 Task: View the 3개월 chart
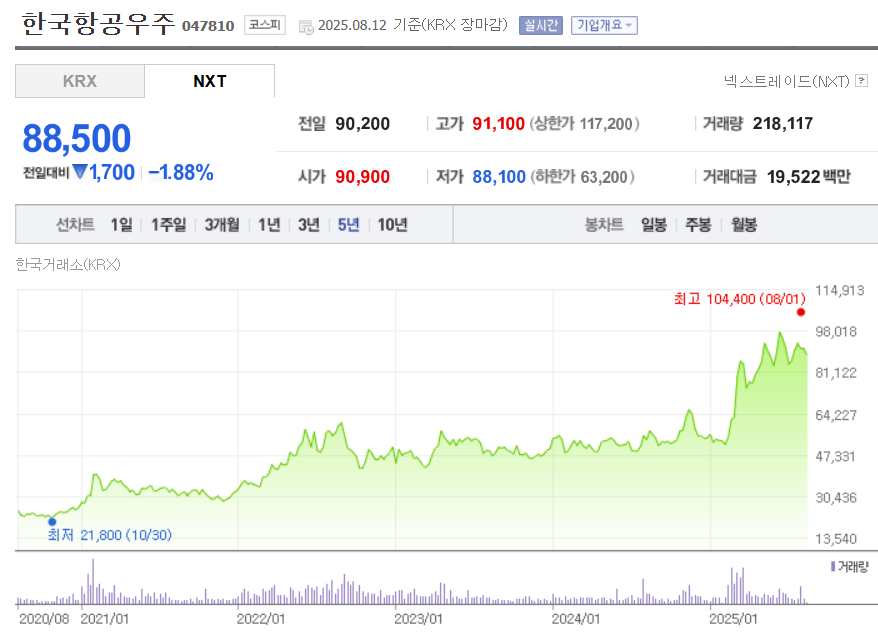pyautogui.click(x=222, y=224)
